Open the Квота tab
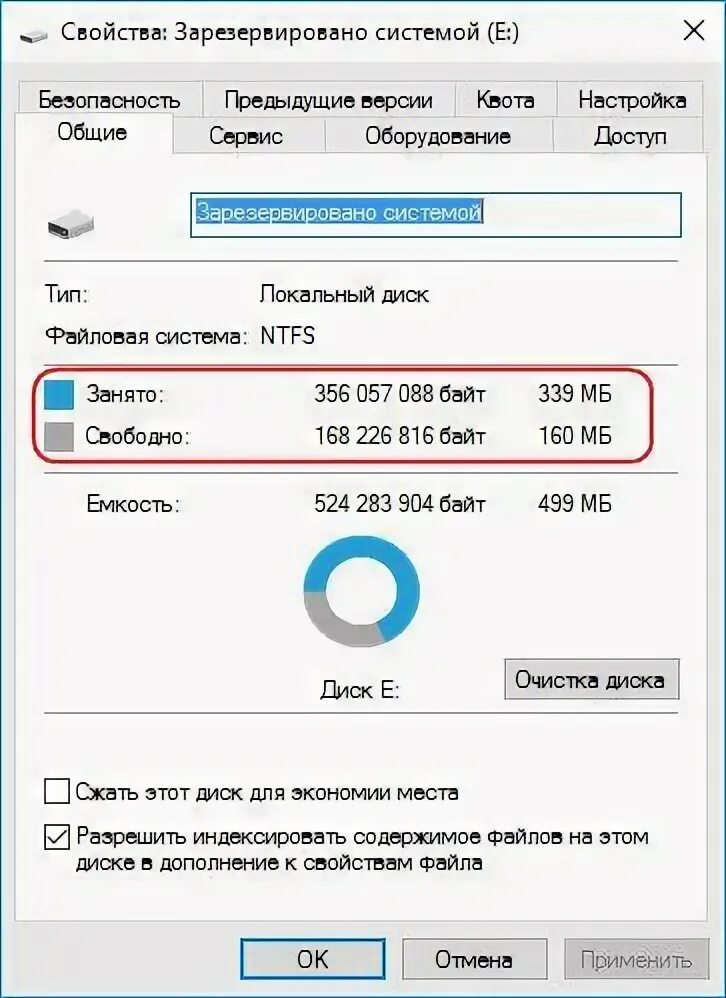This screenshot has height=998, width=726. (505, 100)
